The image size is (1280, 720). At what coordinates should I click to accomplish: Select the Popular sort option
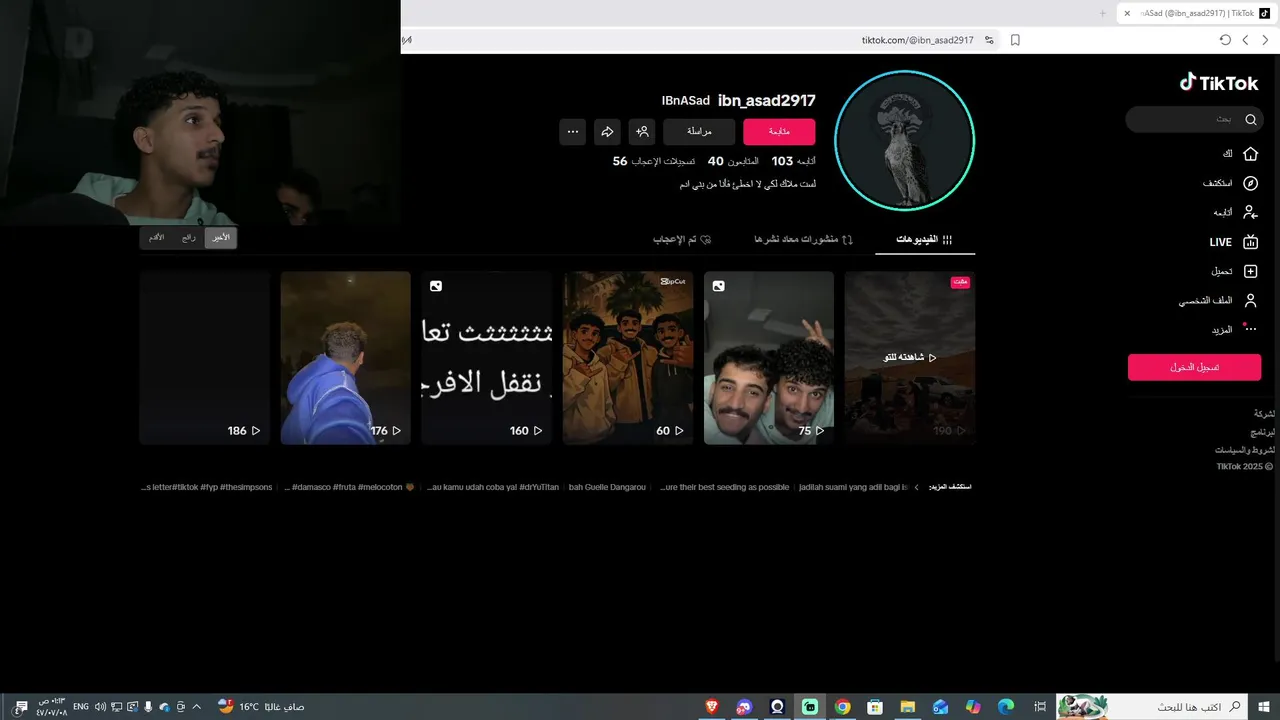[x=189, y=238]
